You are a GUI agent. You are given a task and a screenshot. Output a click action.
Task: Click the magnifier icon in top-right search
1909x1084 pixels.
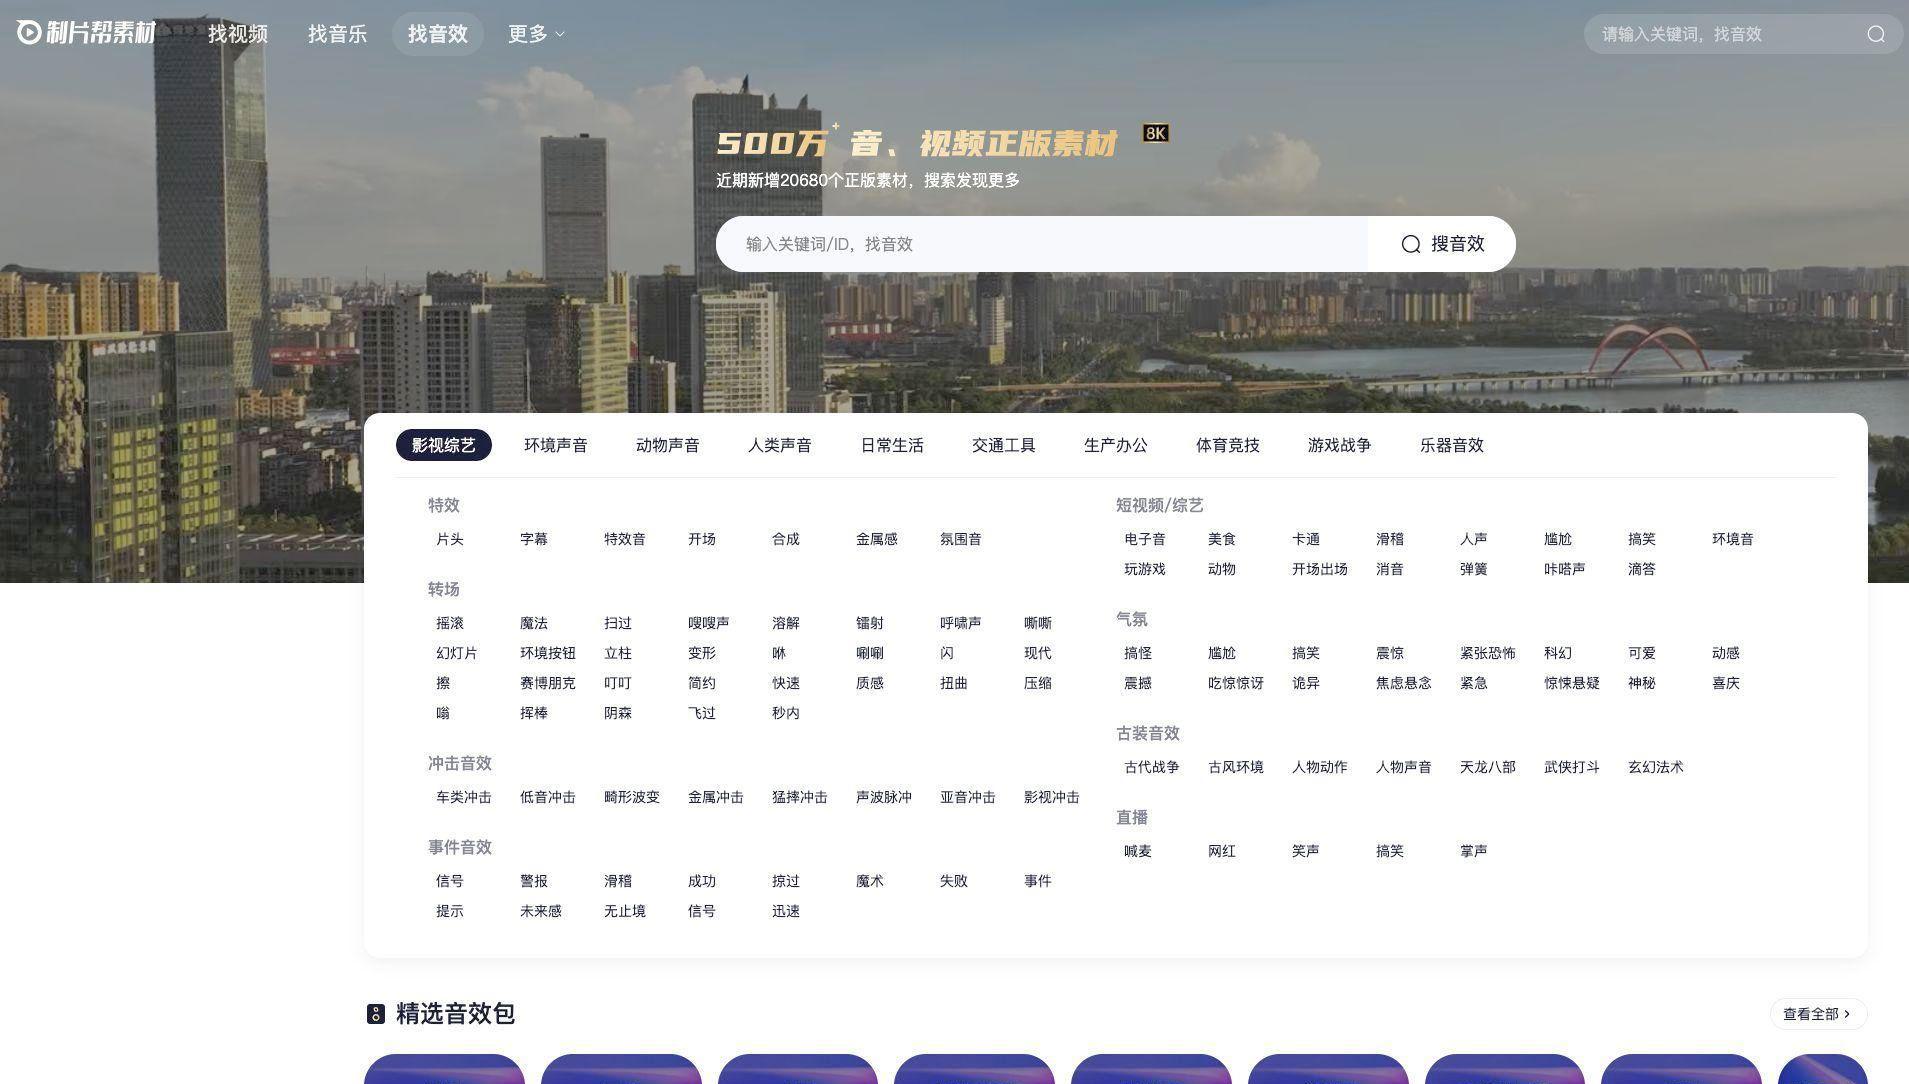[1875, 34]
